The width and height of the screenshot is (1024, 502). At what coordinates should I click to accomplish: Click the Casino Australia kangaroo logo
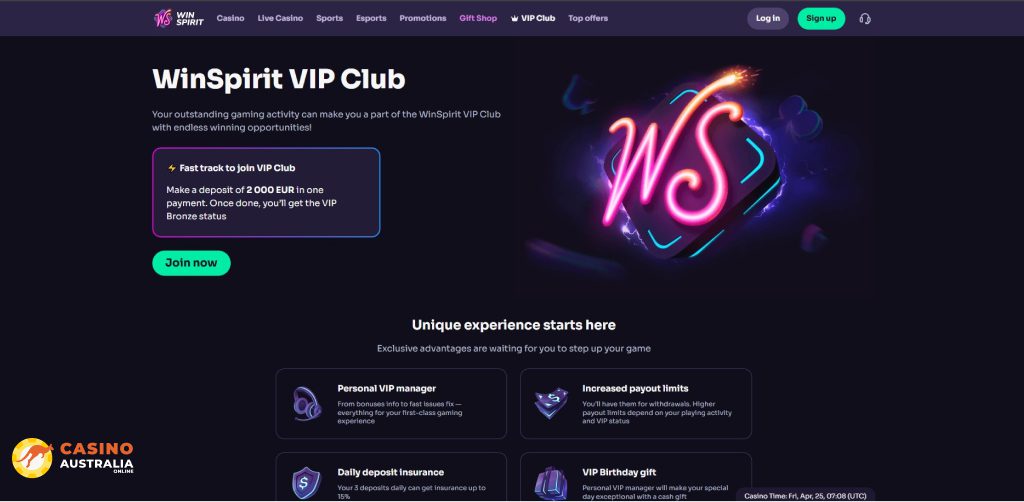pos(72,458)
